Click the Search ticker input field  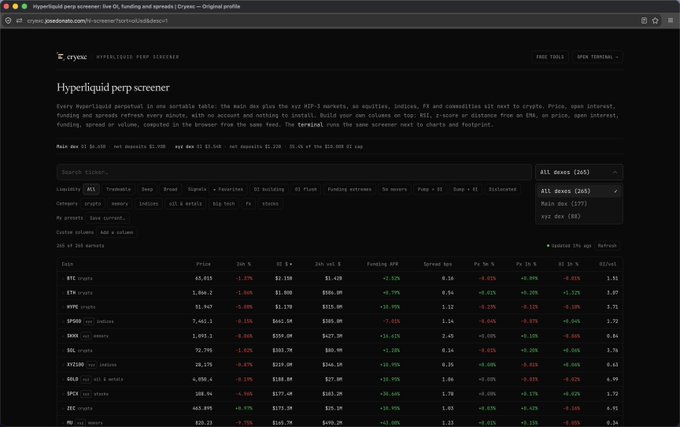pyautogui.click(x=294, y=172)
